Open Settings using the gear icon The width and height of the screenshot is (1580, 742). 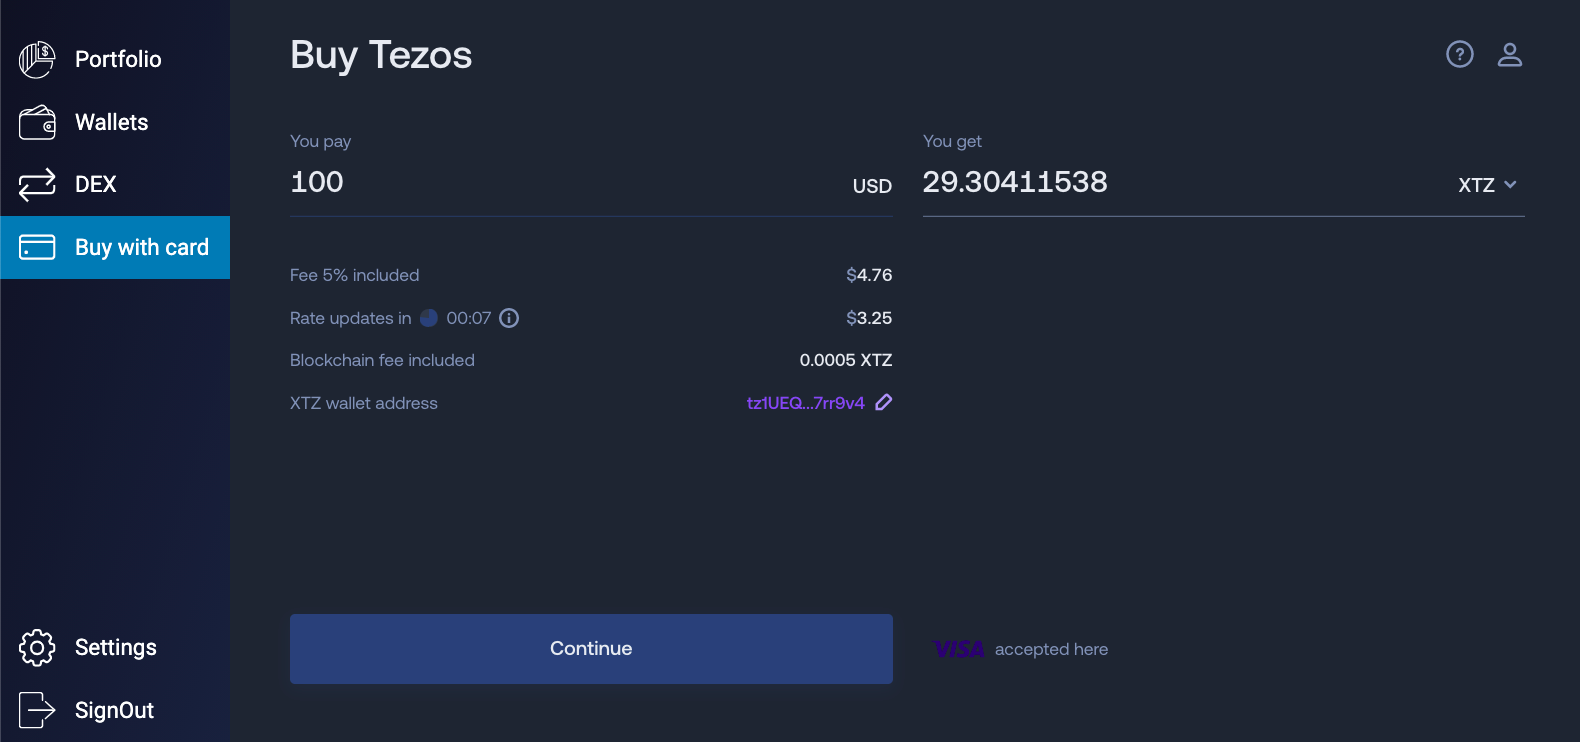(x=36, y=648)
